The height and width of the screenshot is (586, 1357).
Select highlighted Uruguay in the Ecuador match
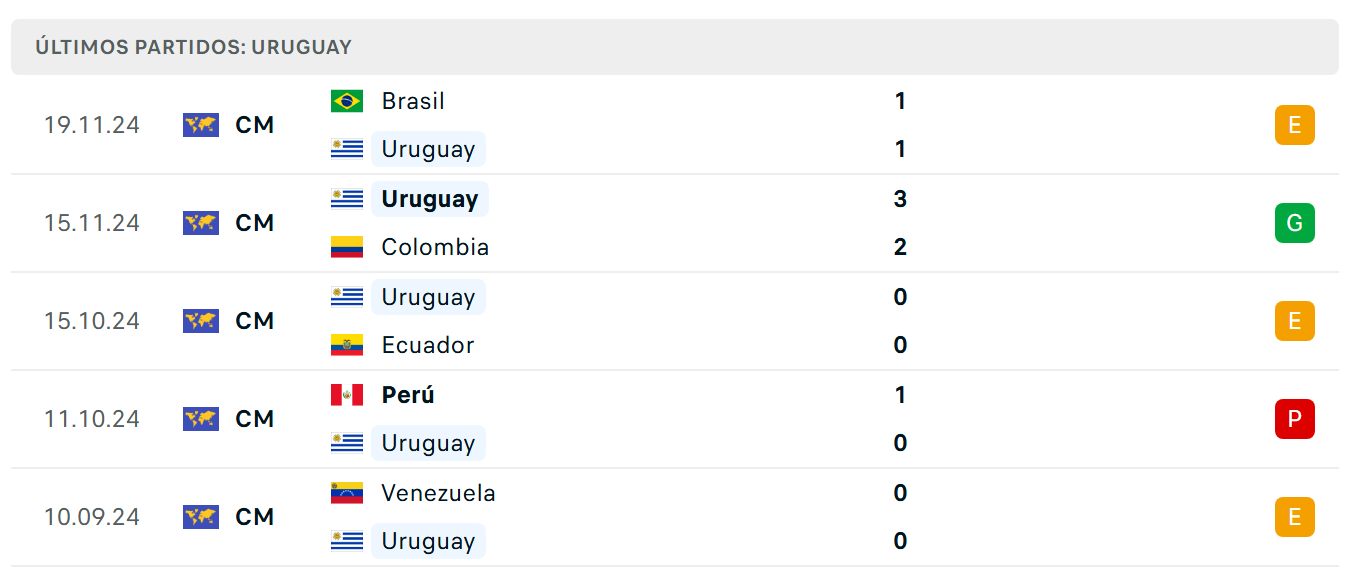pos(428,297)
